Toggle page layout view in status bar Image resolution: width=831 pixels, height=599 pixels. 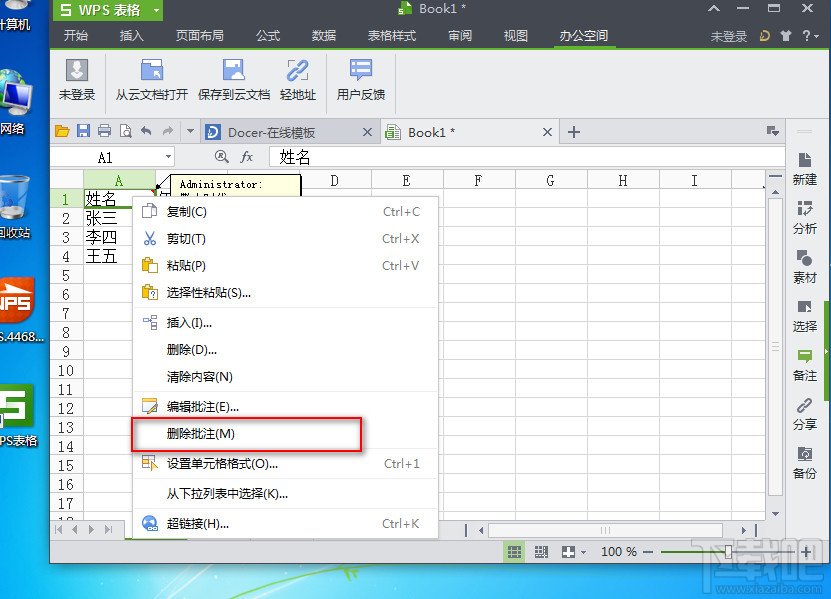click(541, 551)
